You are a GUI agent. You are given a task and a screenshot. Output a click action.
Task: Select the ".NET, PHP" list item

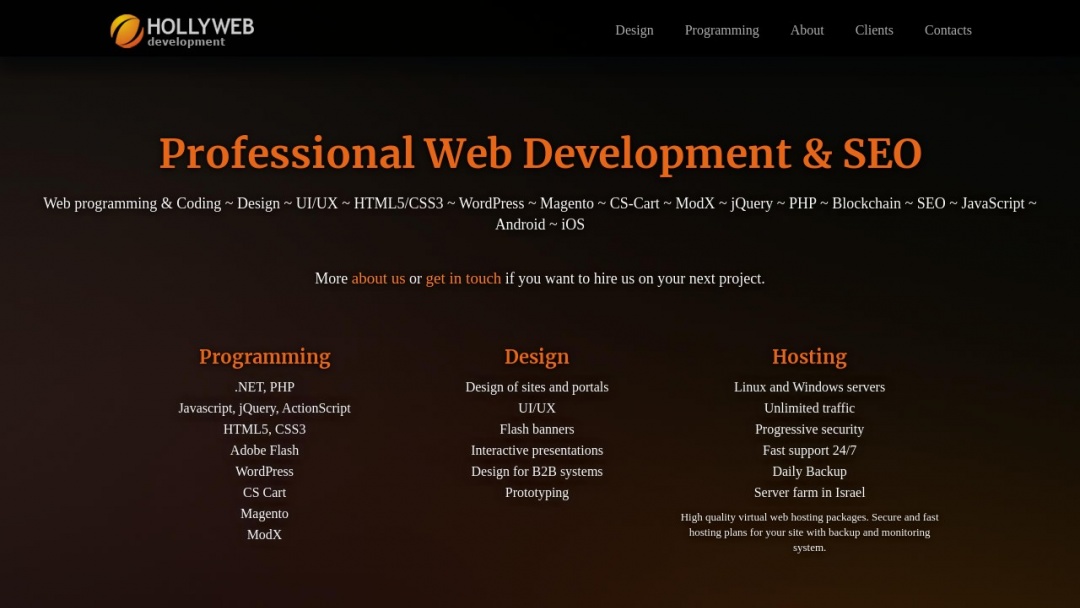(x=264, y=387)
